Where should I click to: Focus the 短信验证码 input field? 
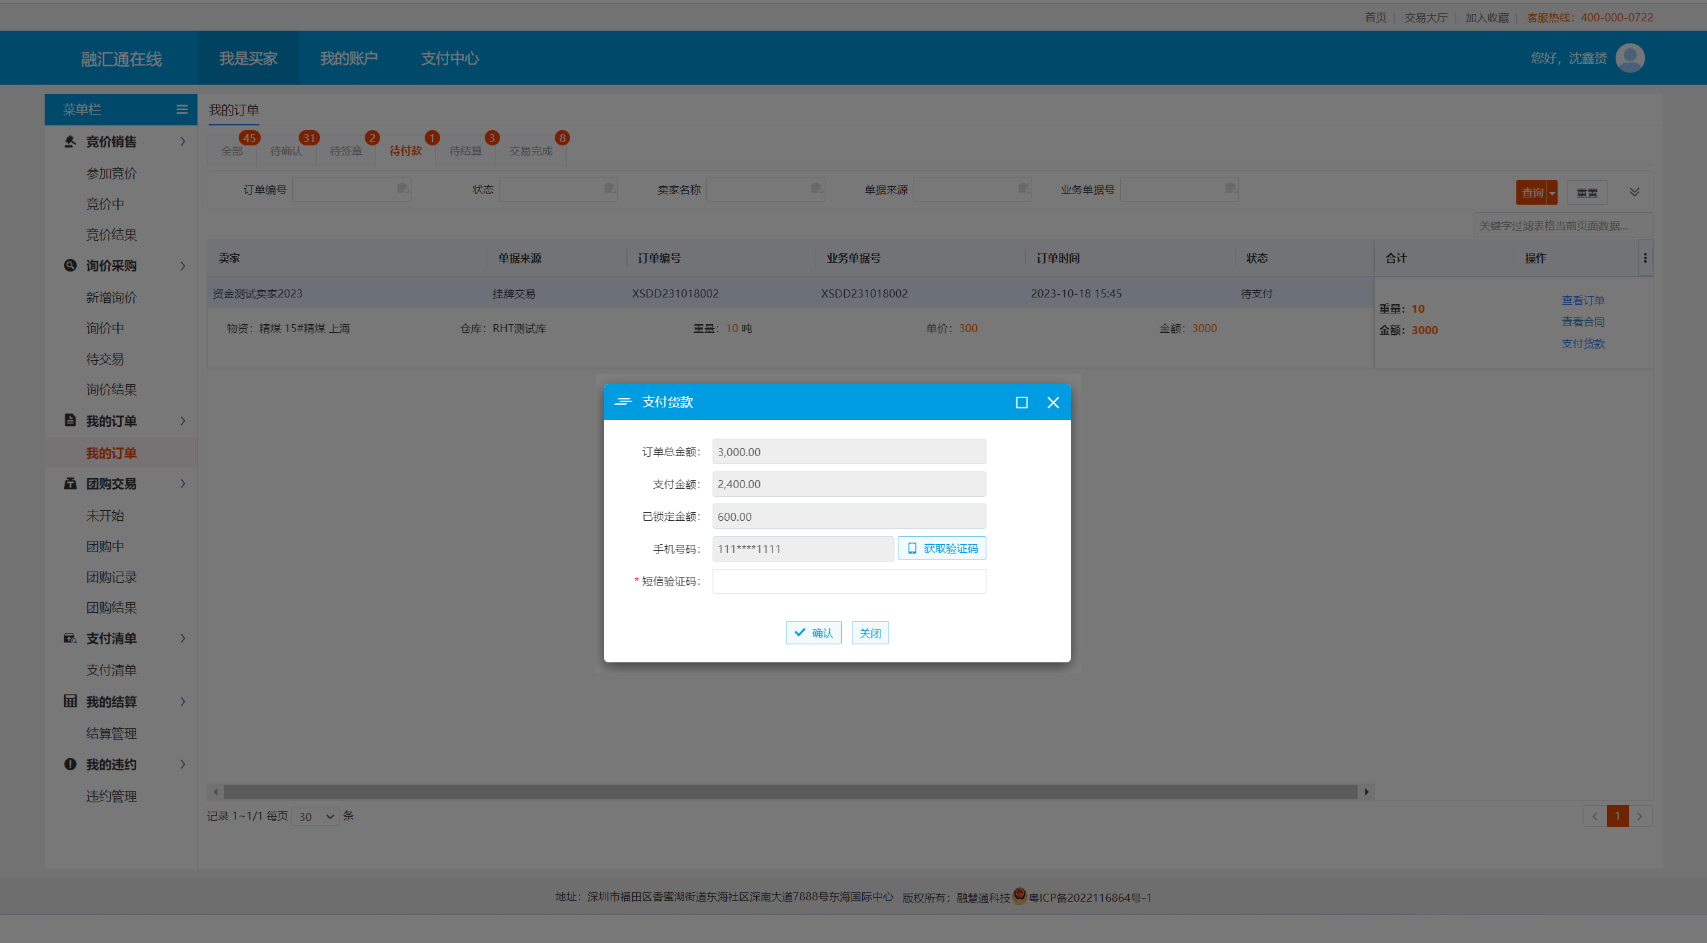pos(849,581)
